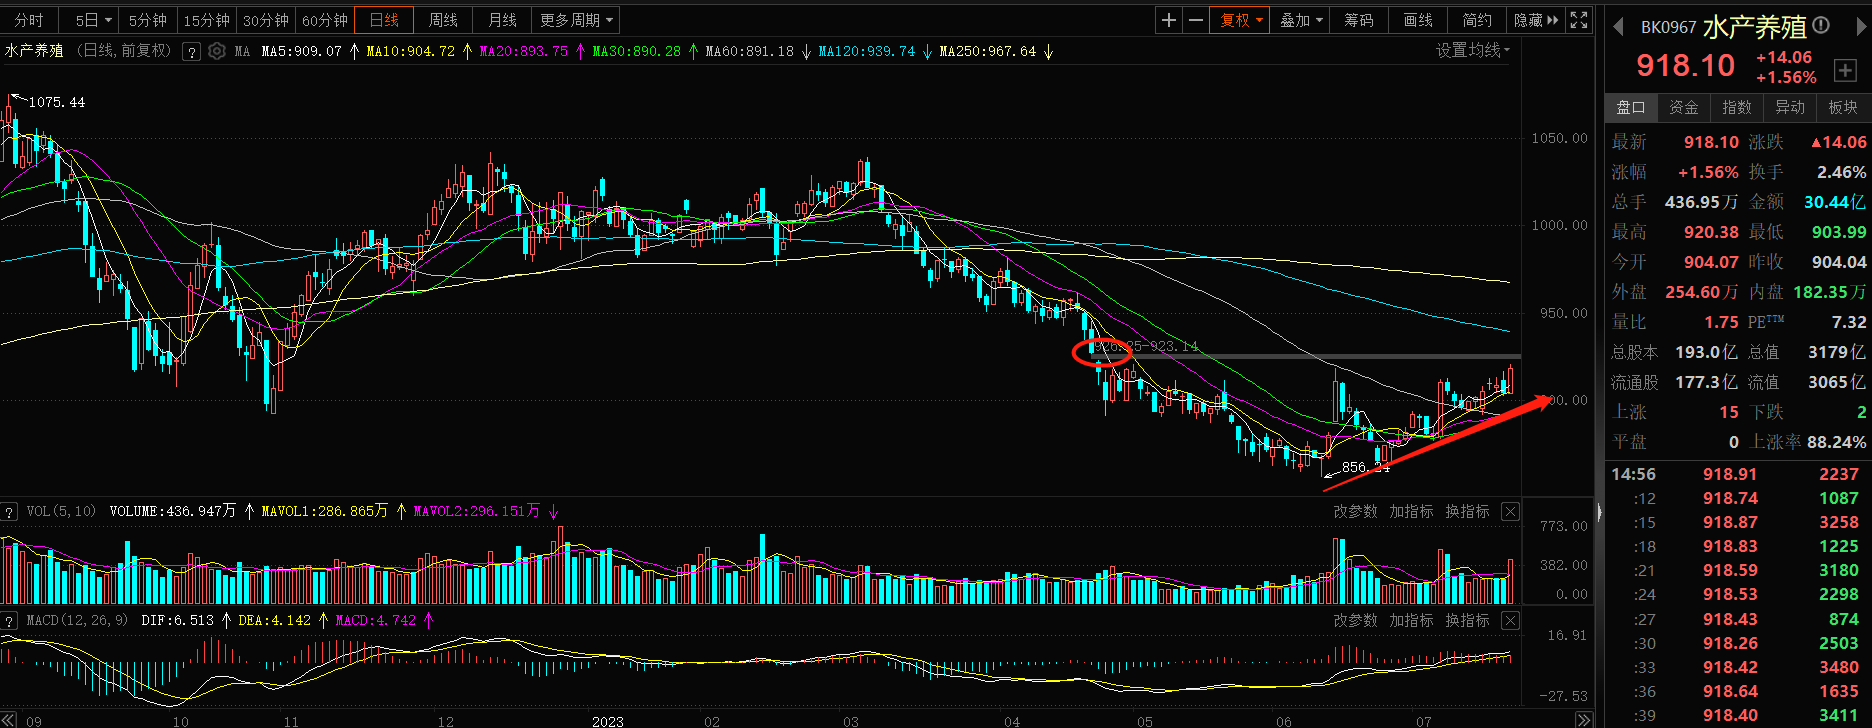Close the VOL indicator panel
Viewport: 1872px width, 728px height.
[x=1510, y=512]
